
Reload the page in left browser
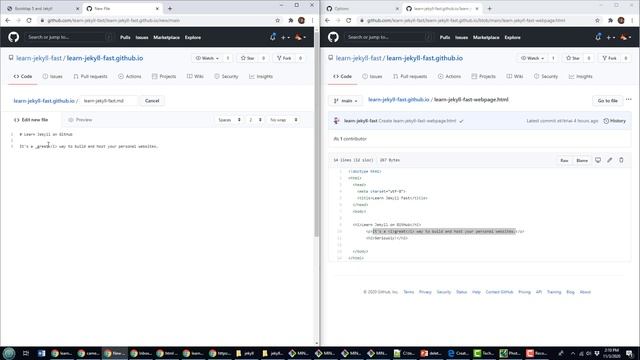pos(29,20)
